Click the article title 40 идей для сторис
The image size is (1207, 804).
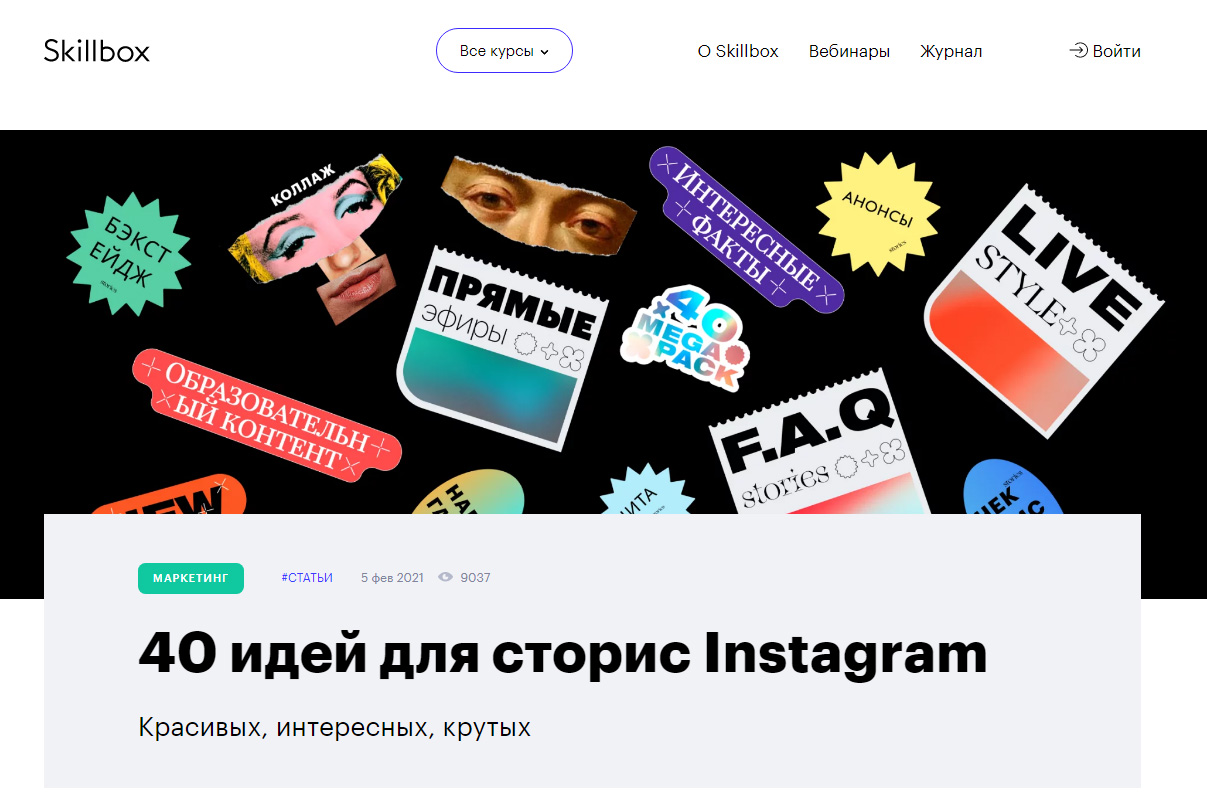click(562, 653)
